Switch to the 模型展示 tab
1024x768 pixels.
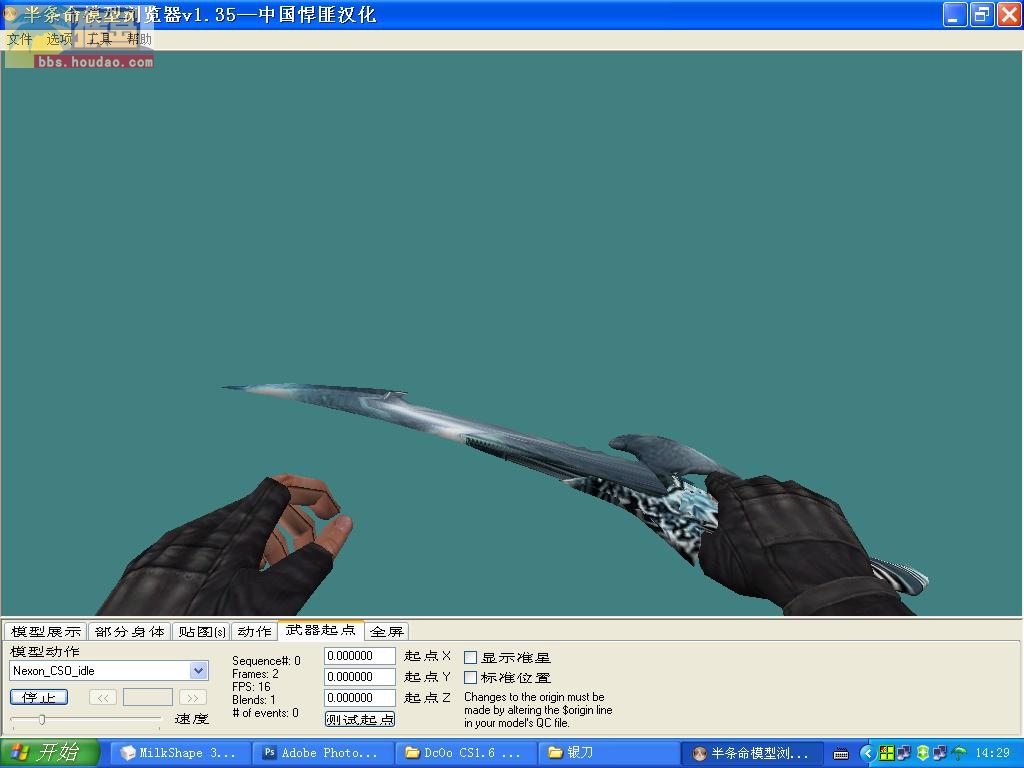(x=46, y=632)
